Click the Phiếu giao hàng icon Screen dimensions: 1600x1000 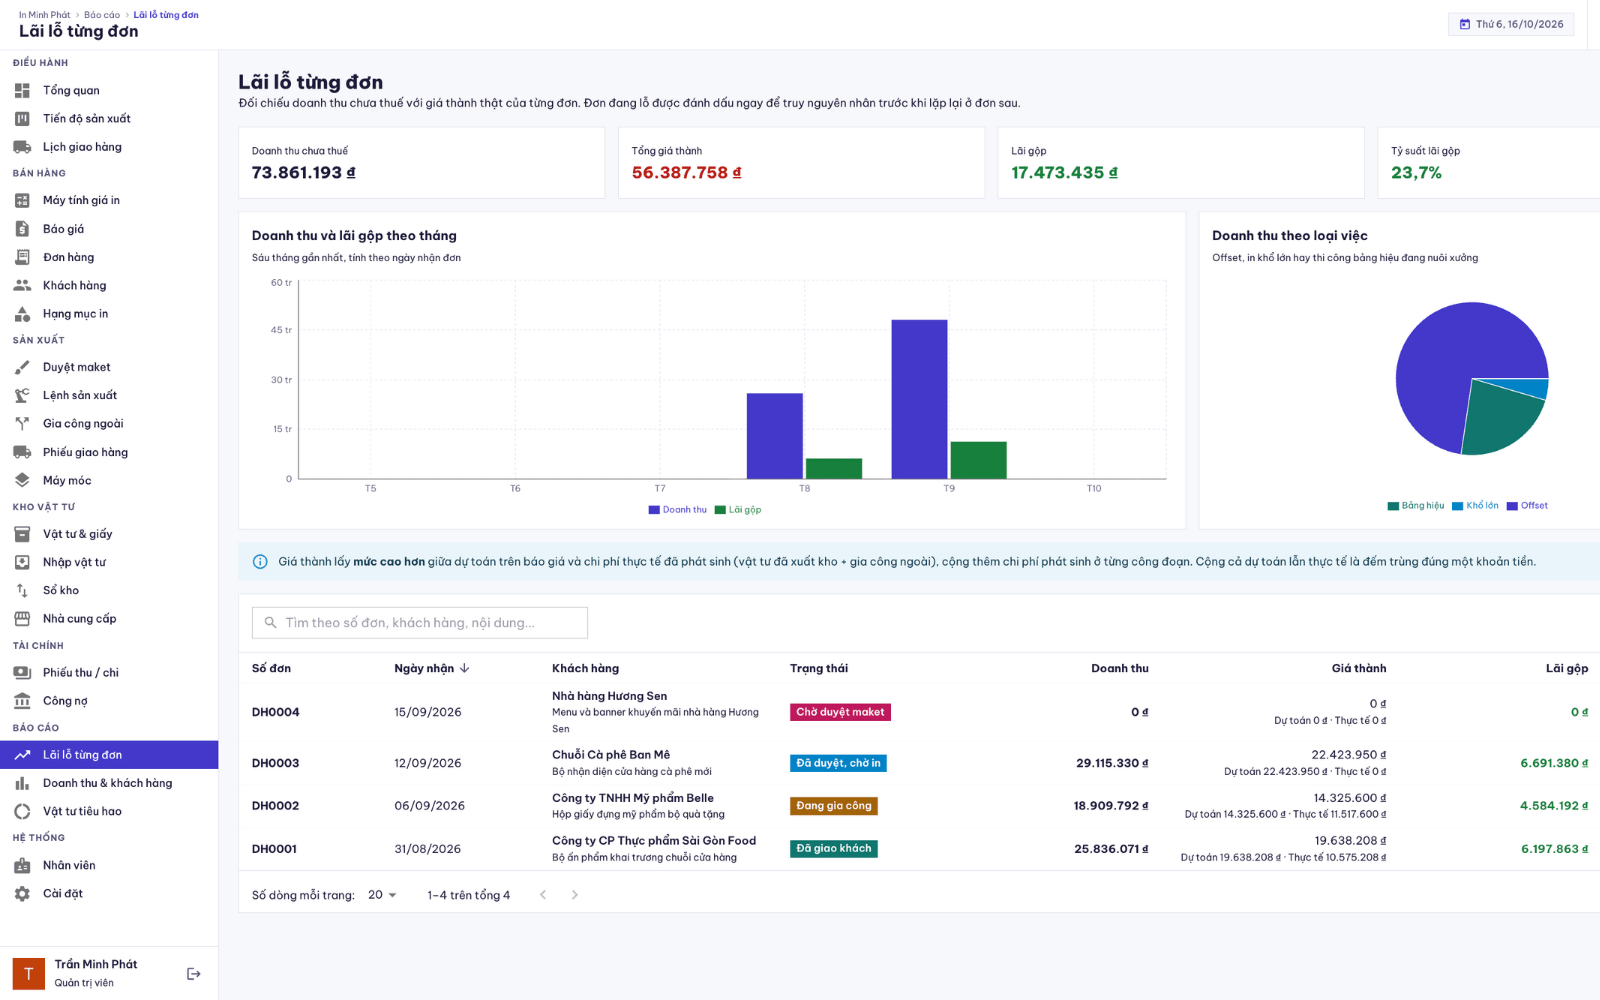point(22,452)
